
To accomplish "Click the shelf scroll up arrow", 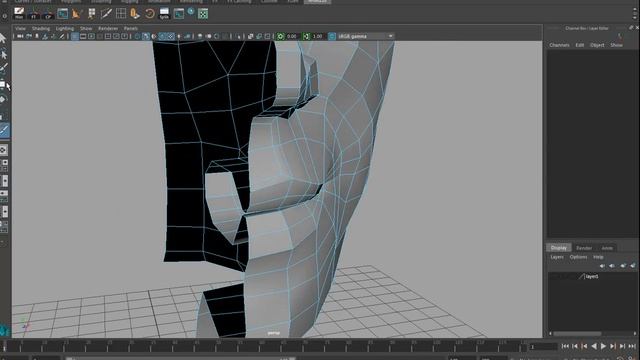I will click(635, 9).
